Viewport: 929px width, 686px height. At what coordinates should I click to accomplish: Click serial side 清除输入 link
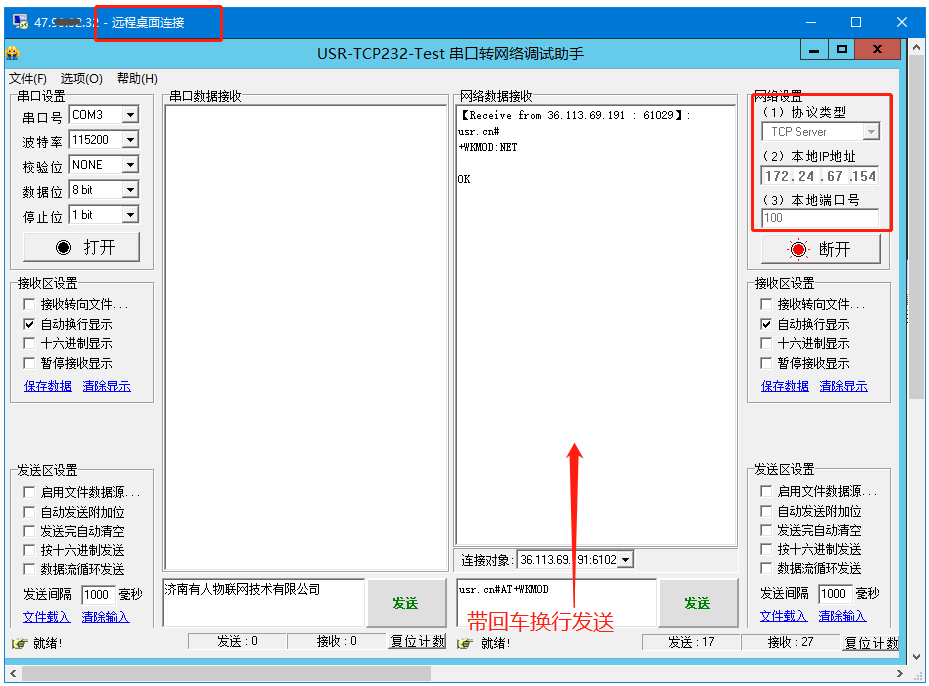point(105,617)
